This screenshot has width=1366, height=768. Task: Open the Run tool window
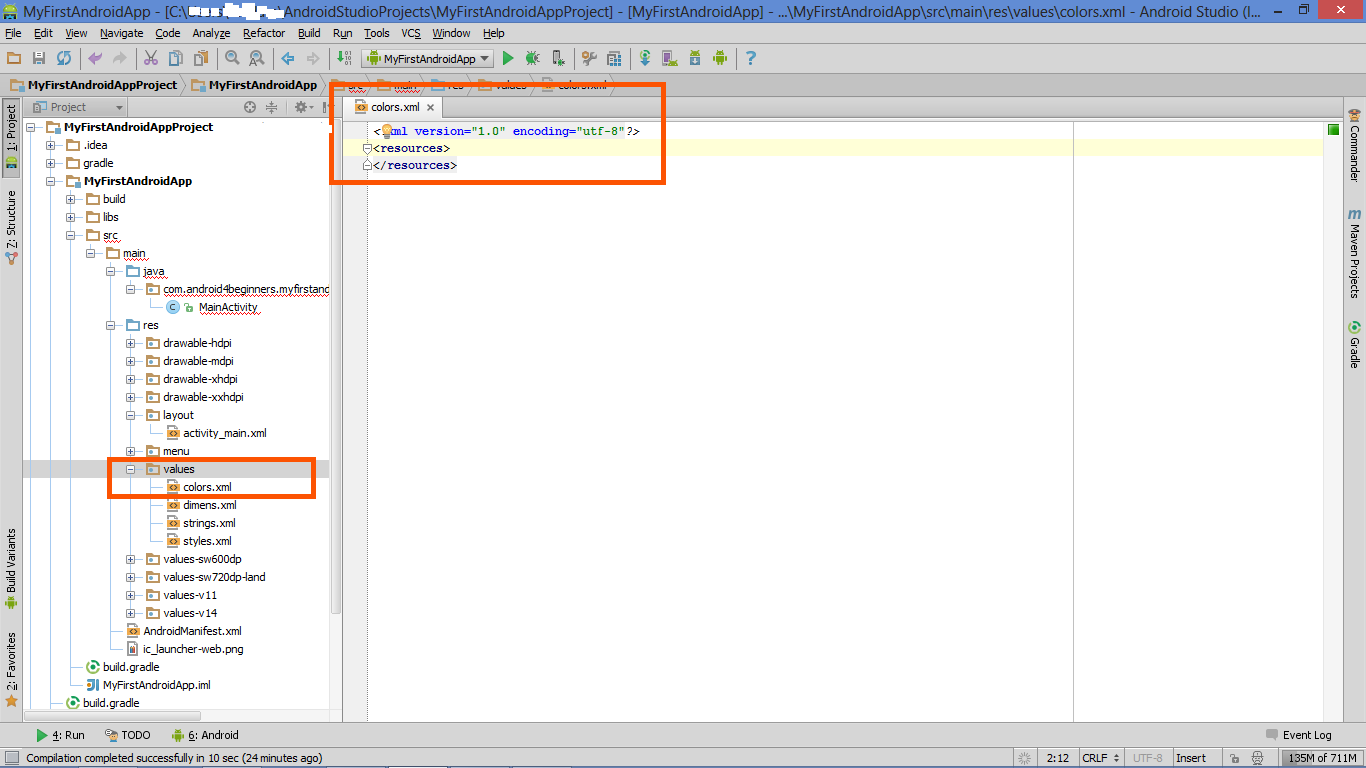[x=59, y=735]
